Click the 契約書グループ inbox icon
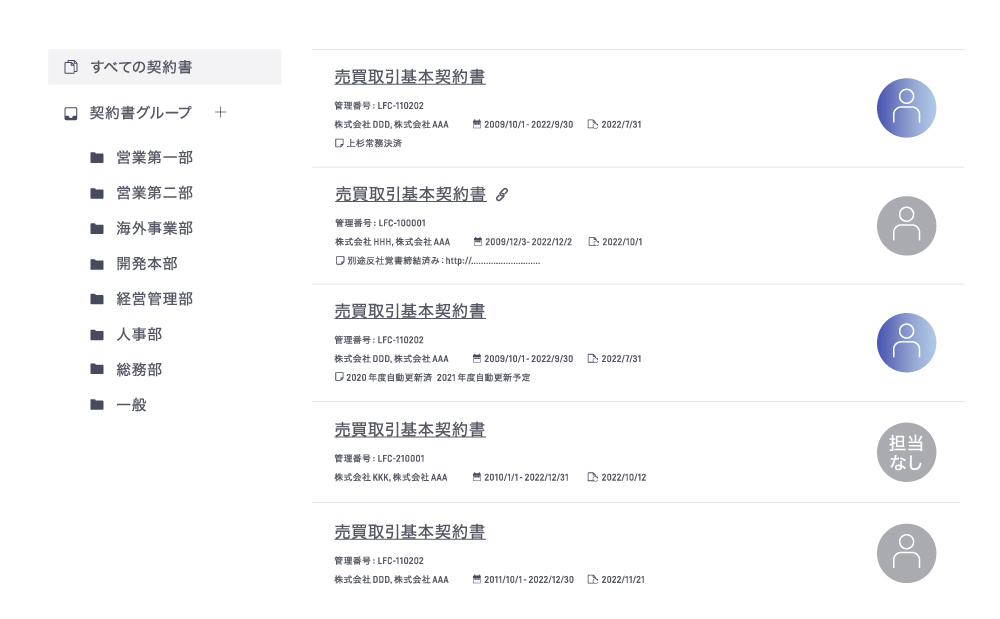Viewport: 1000px width, 619px height. point(71,114)
